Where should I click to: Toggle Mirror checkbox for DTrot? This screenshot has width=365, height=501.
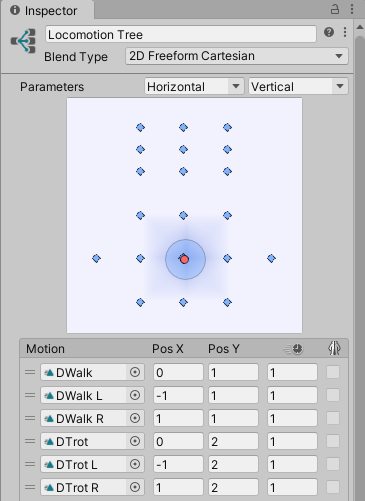pos(333,441)
